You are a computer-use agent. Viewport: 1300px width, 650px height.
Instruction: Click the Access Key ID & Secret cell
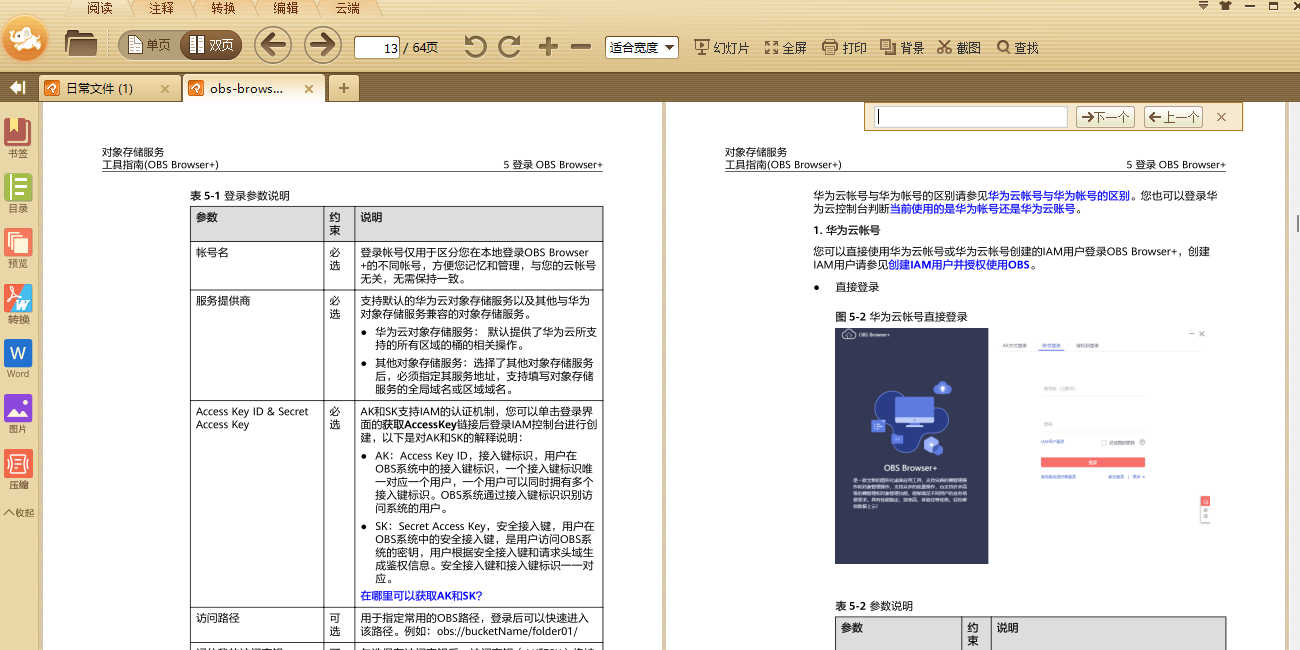[257, 504]
